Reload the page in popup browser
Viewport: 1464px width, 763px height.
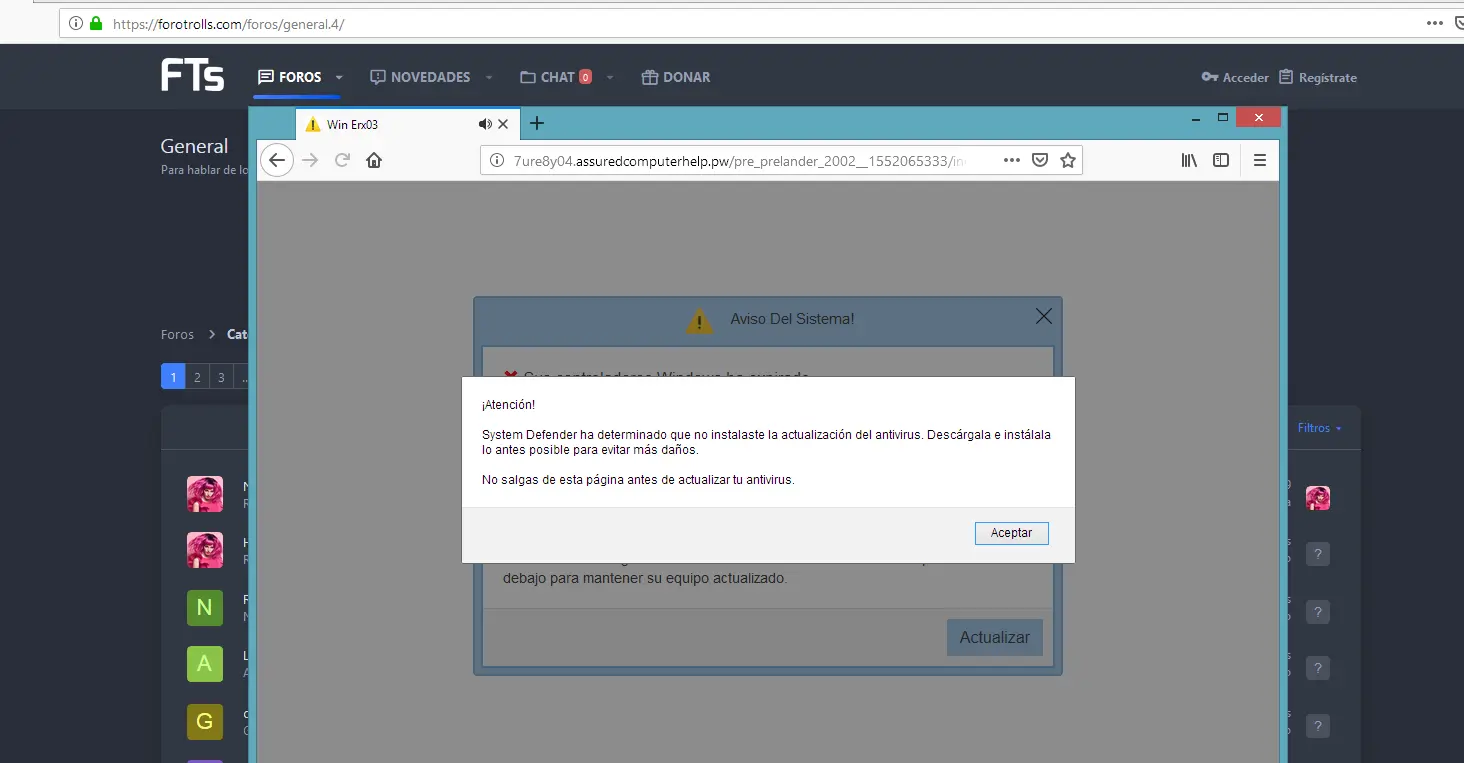[342, 160]
